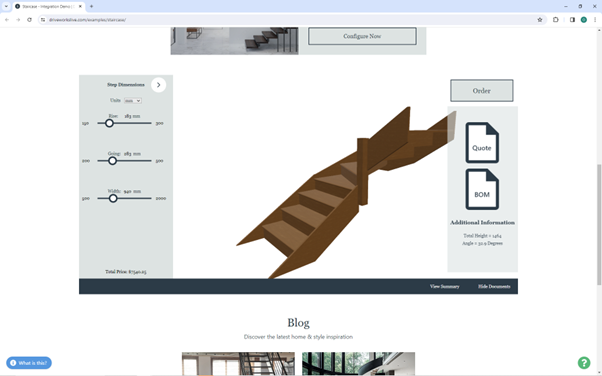Open the Chrome profile avatar
This screenshot has height=376, width=602.
tap(584, 20)
